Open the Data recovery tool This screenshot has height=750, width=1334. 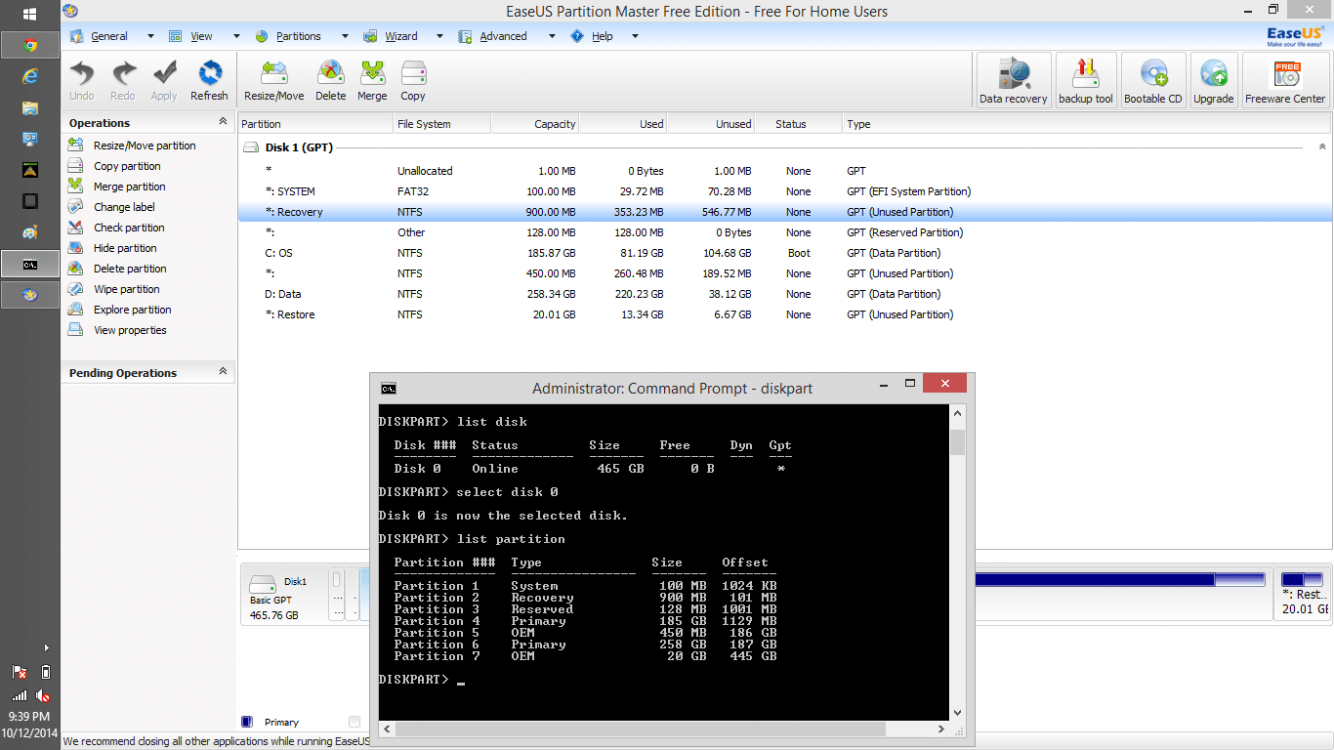1013,80
